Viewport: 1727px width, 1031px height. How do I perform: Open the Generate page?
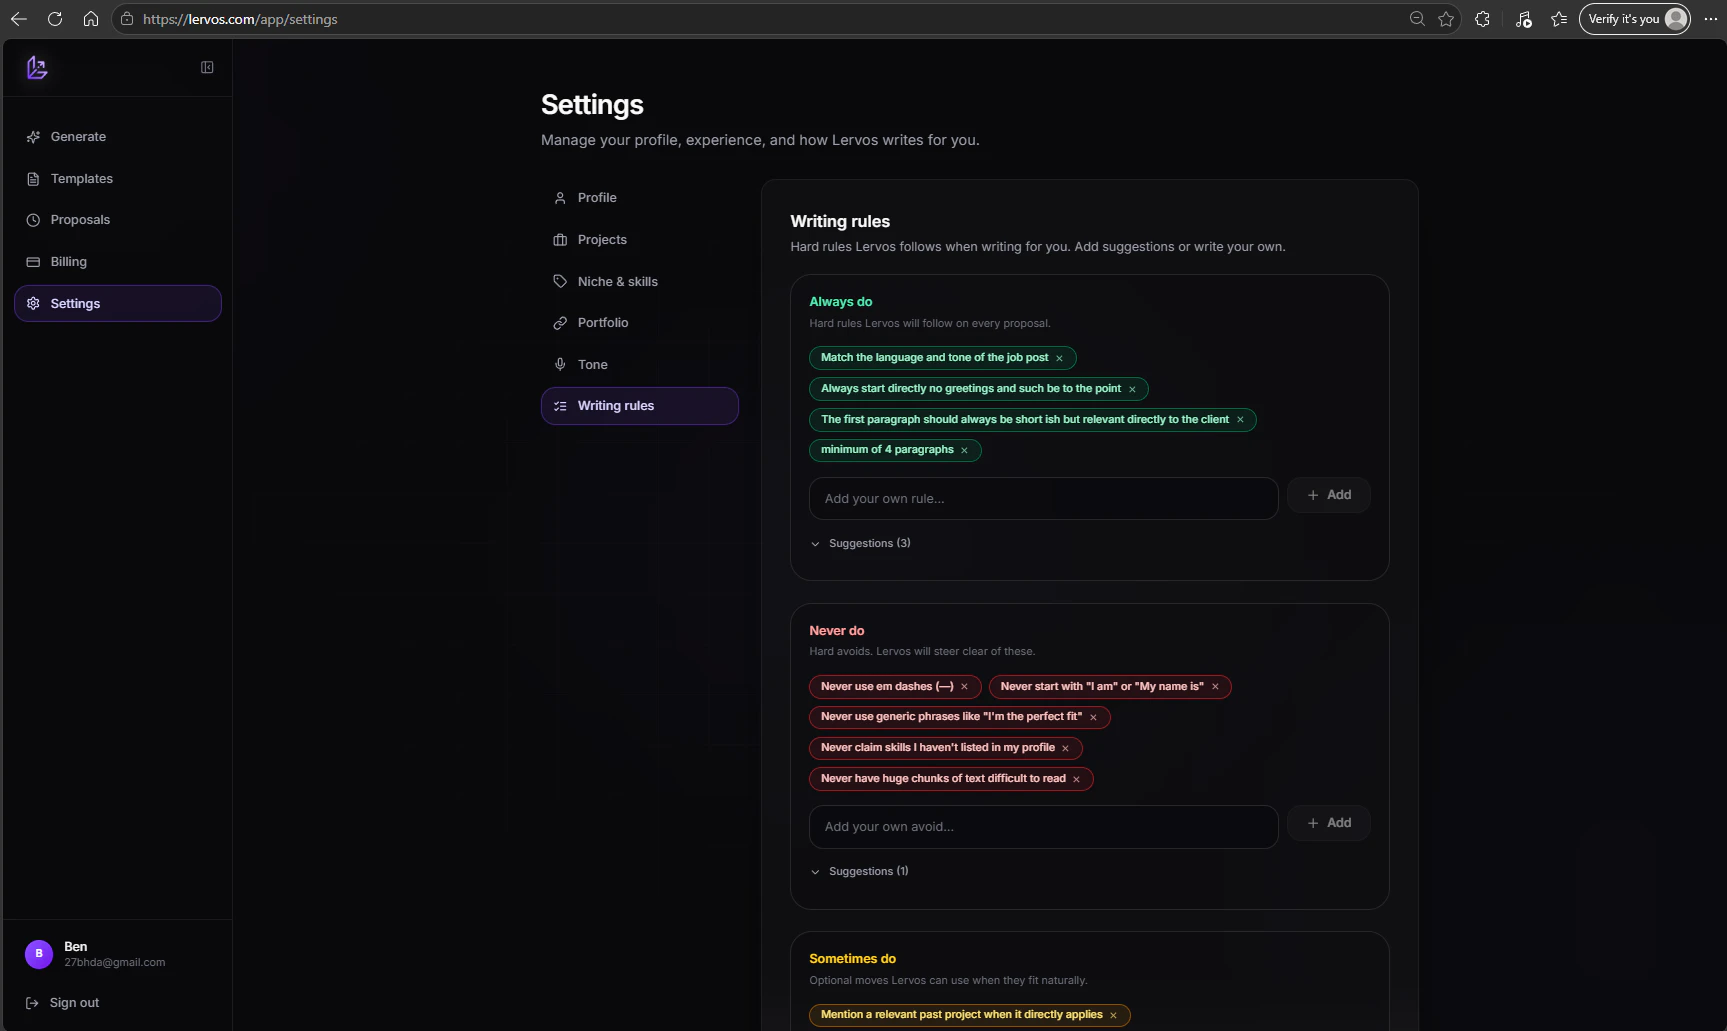pos(118,137)
